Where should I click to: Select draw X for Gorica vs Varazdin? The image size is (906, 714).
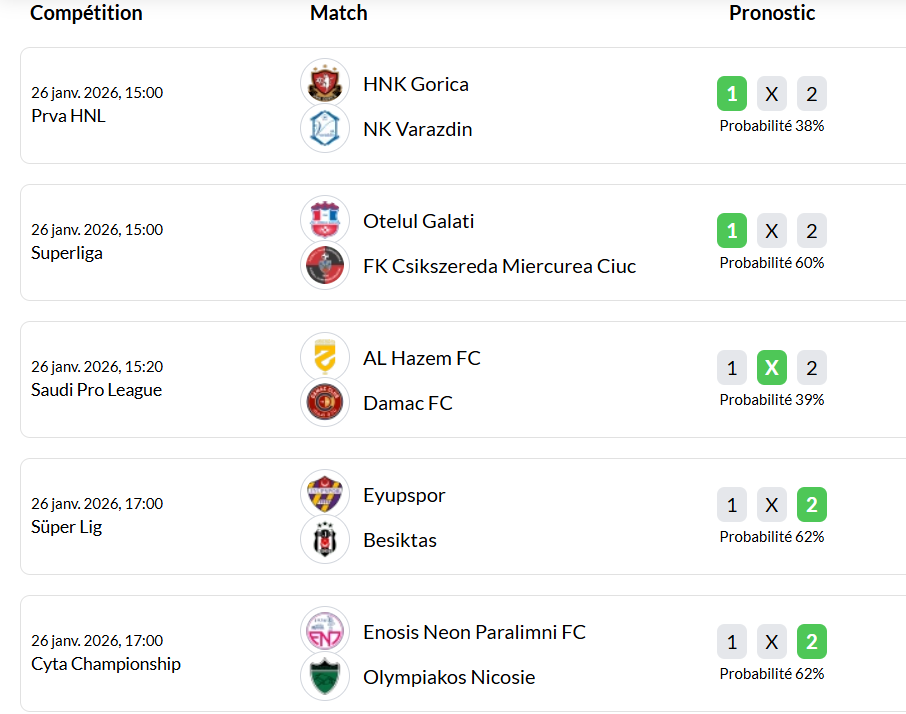click(x=771, y=94)
